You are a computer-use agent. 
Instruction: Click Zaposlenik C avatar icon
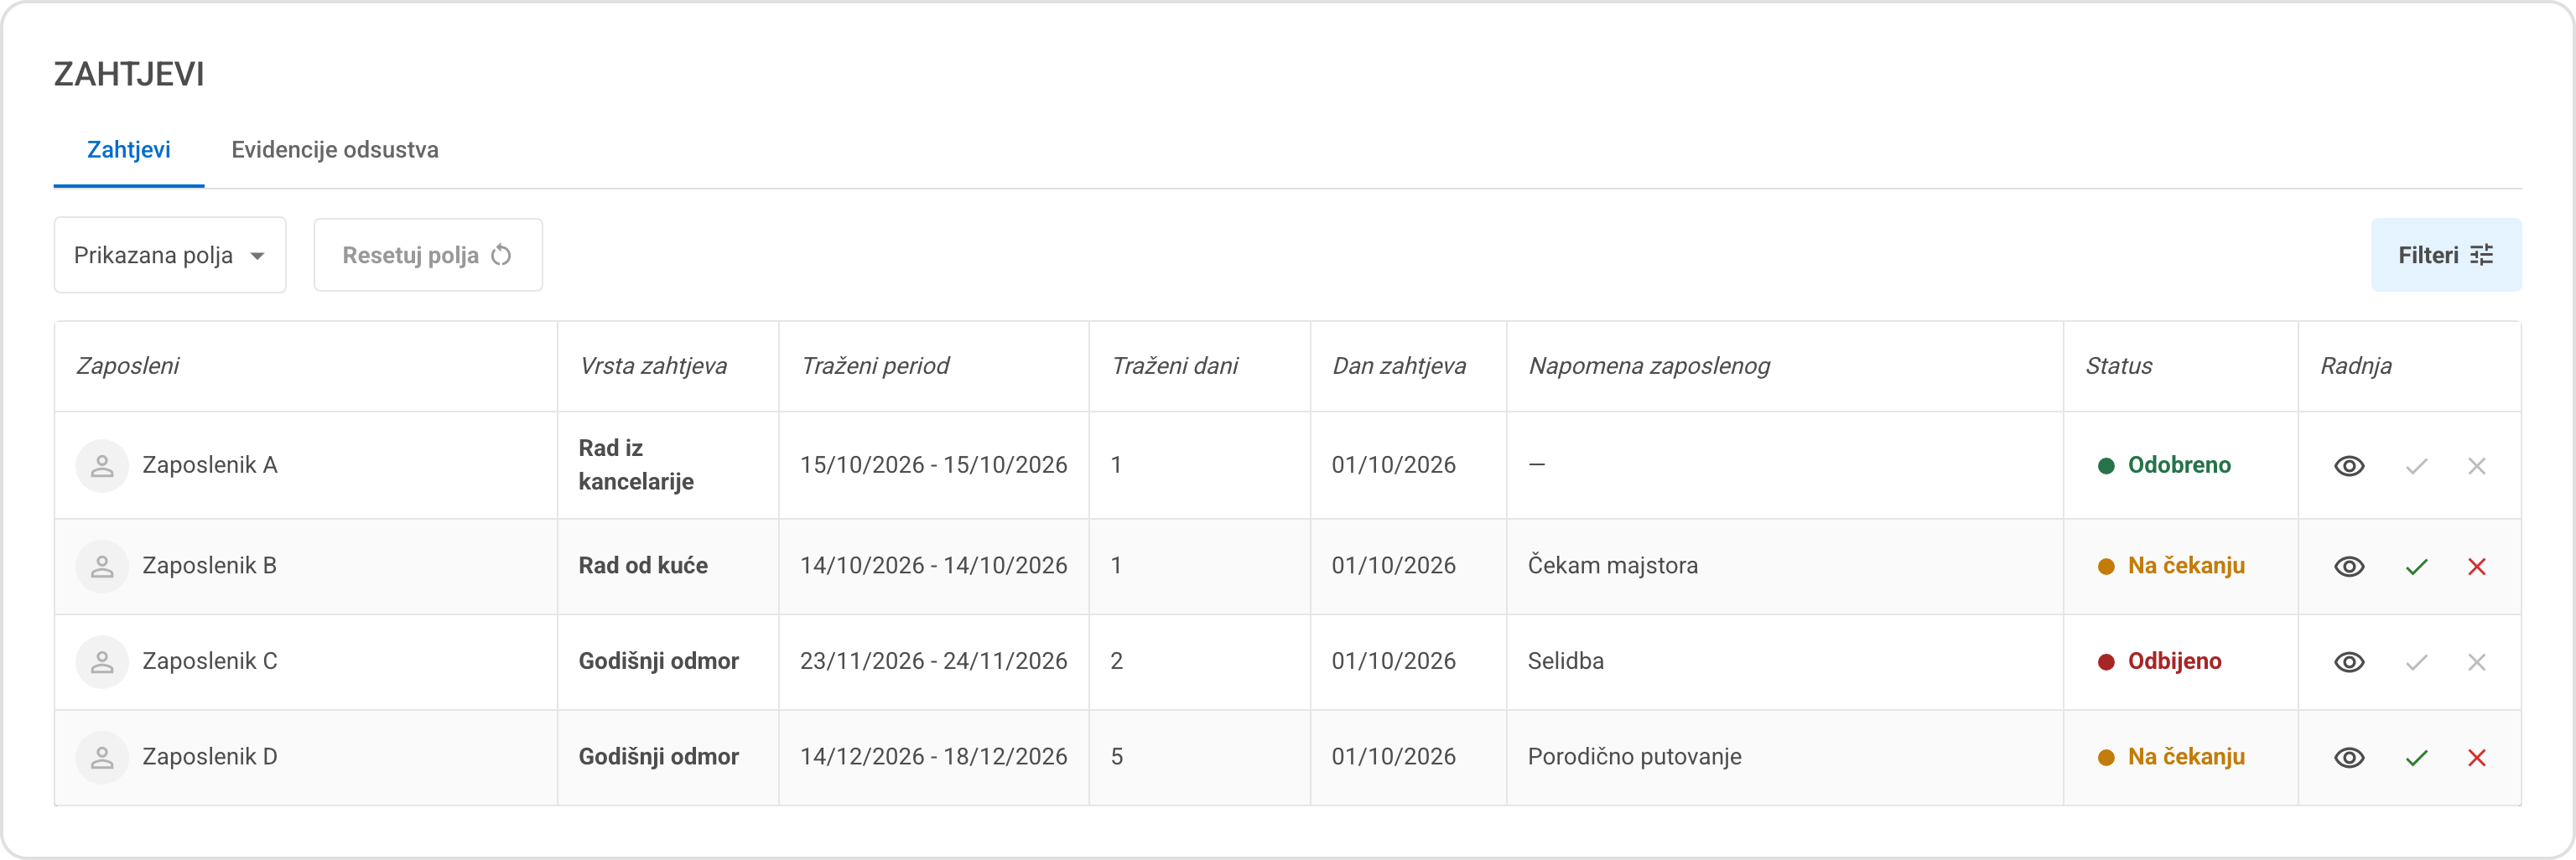coord(102,662)
